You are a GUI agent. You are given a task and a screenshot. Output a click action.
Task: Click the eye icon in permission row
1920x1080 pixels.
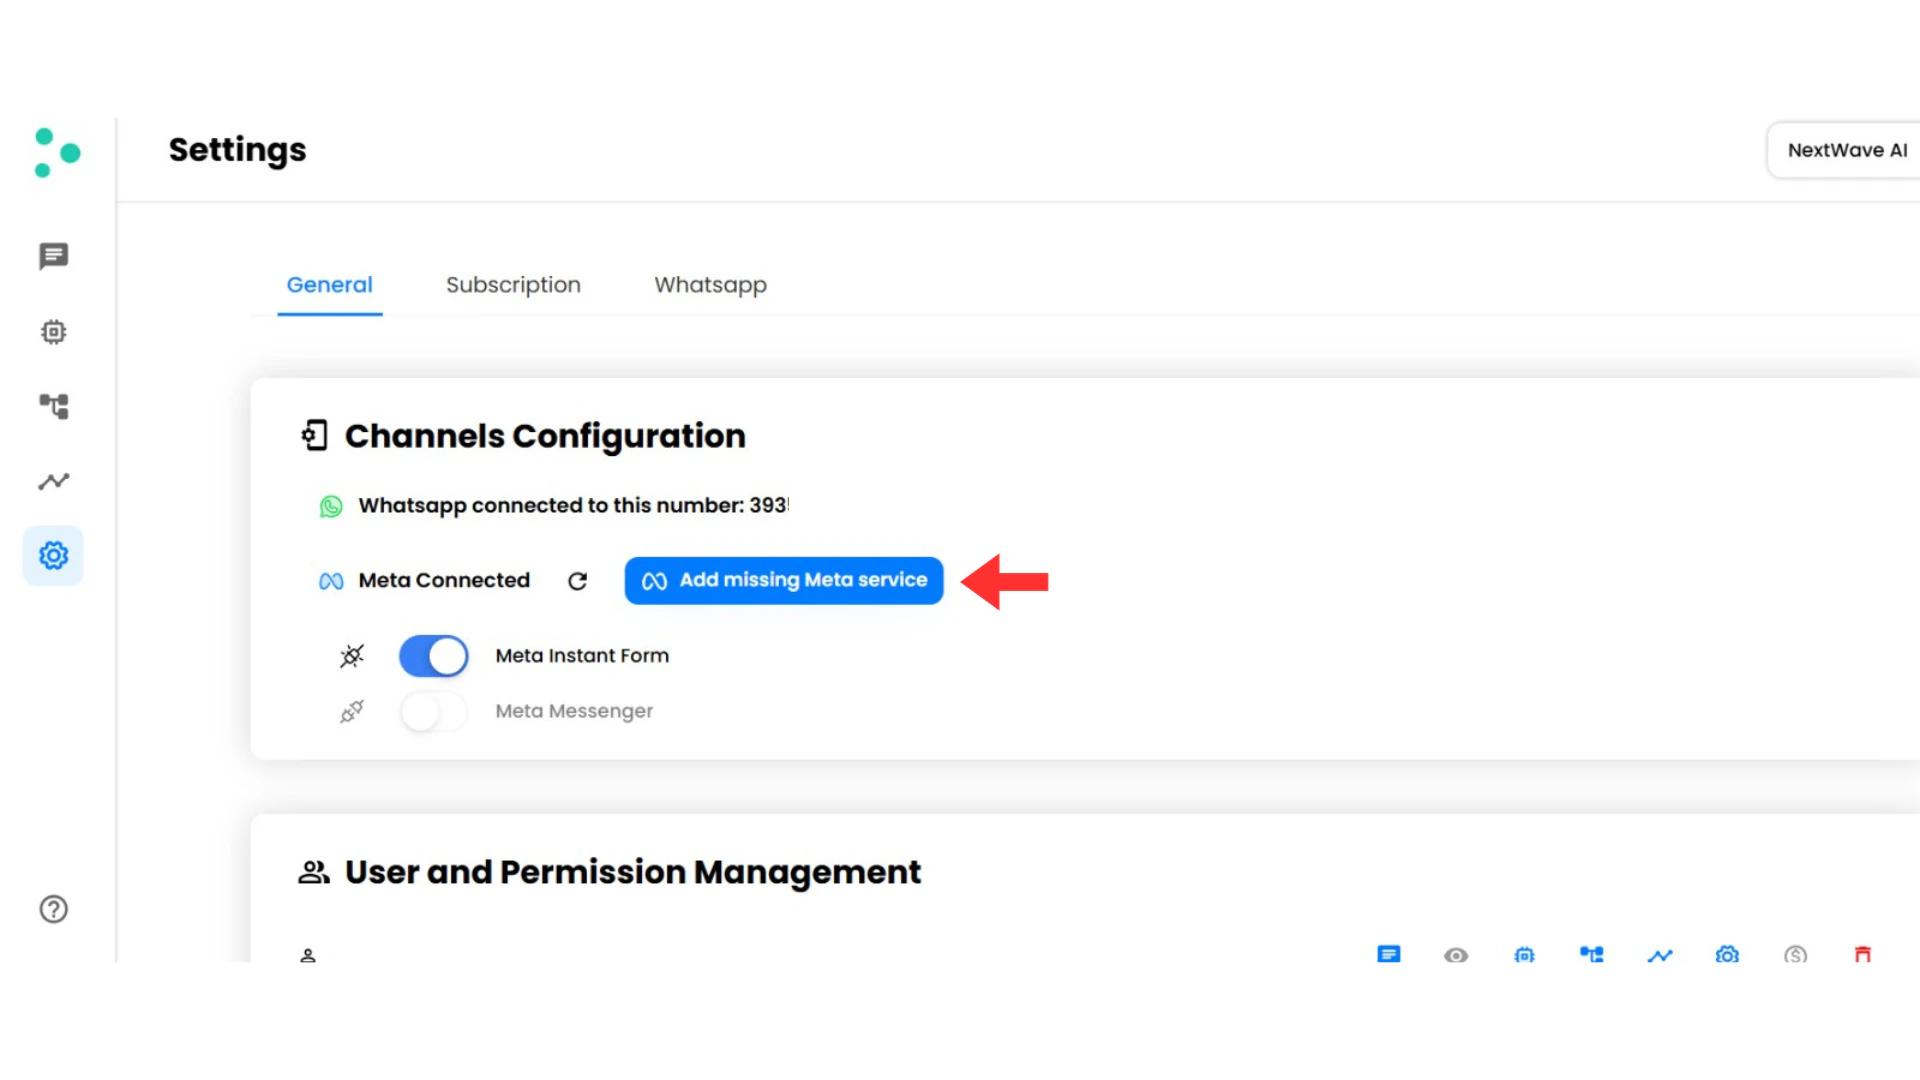(1456, 955)
